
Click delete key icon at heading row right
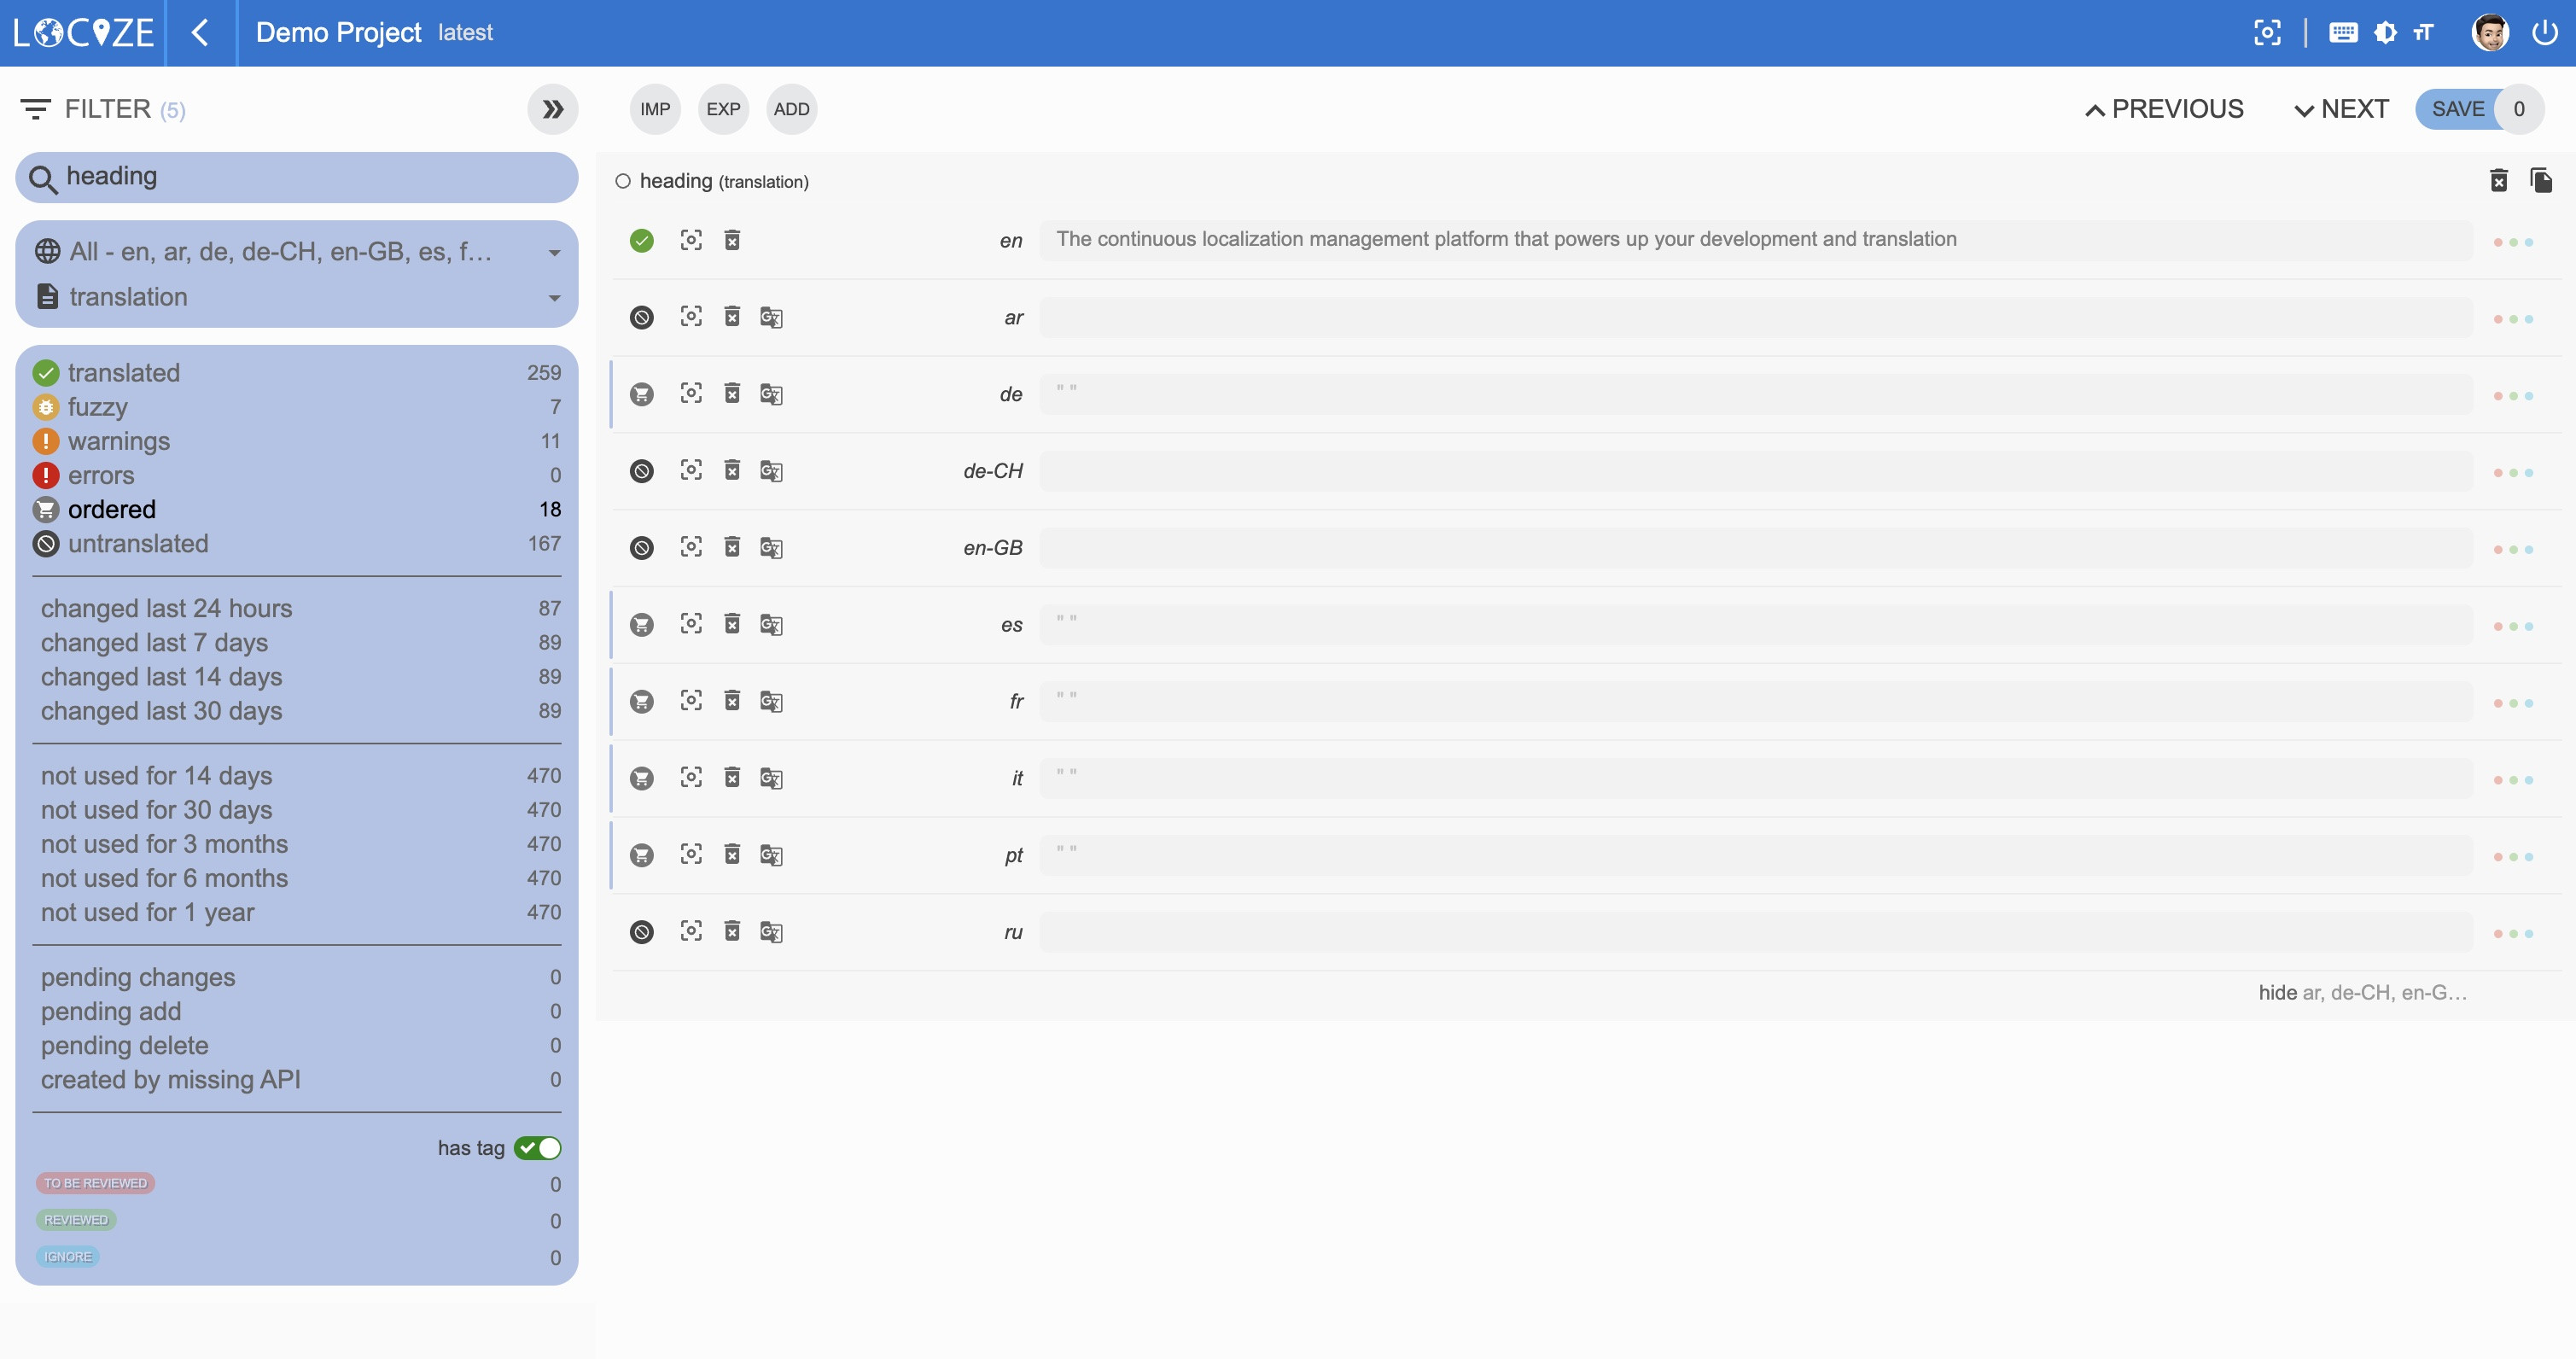2498,180
